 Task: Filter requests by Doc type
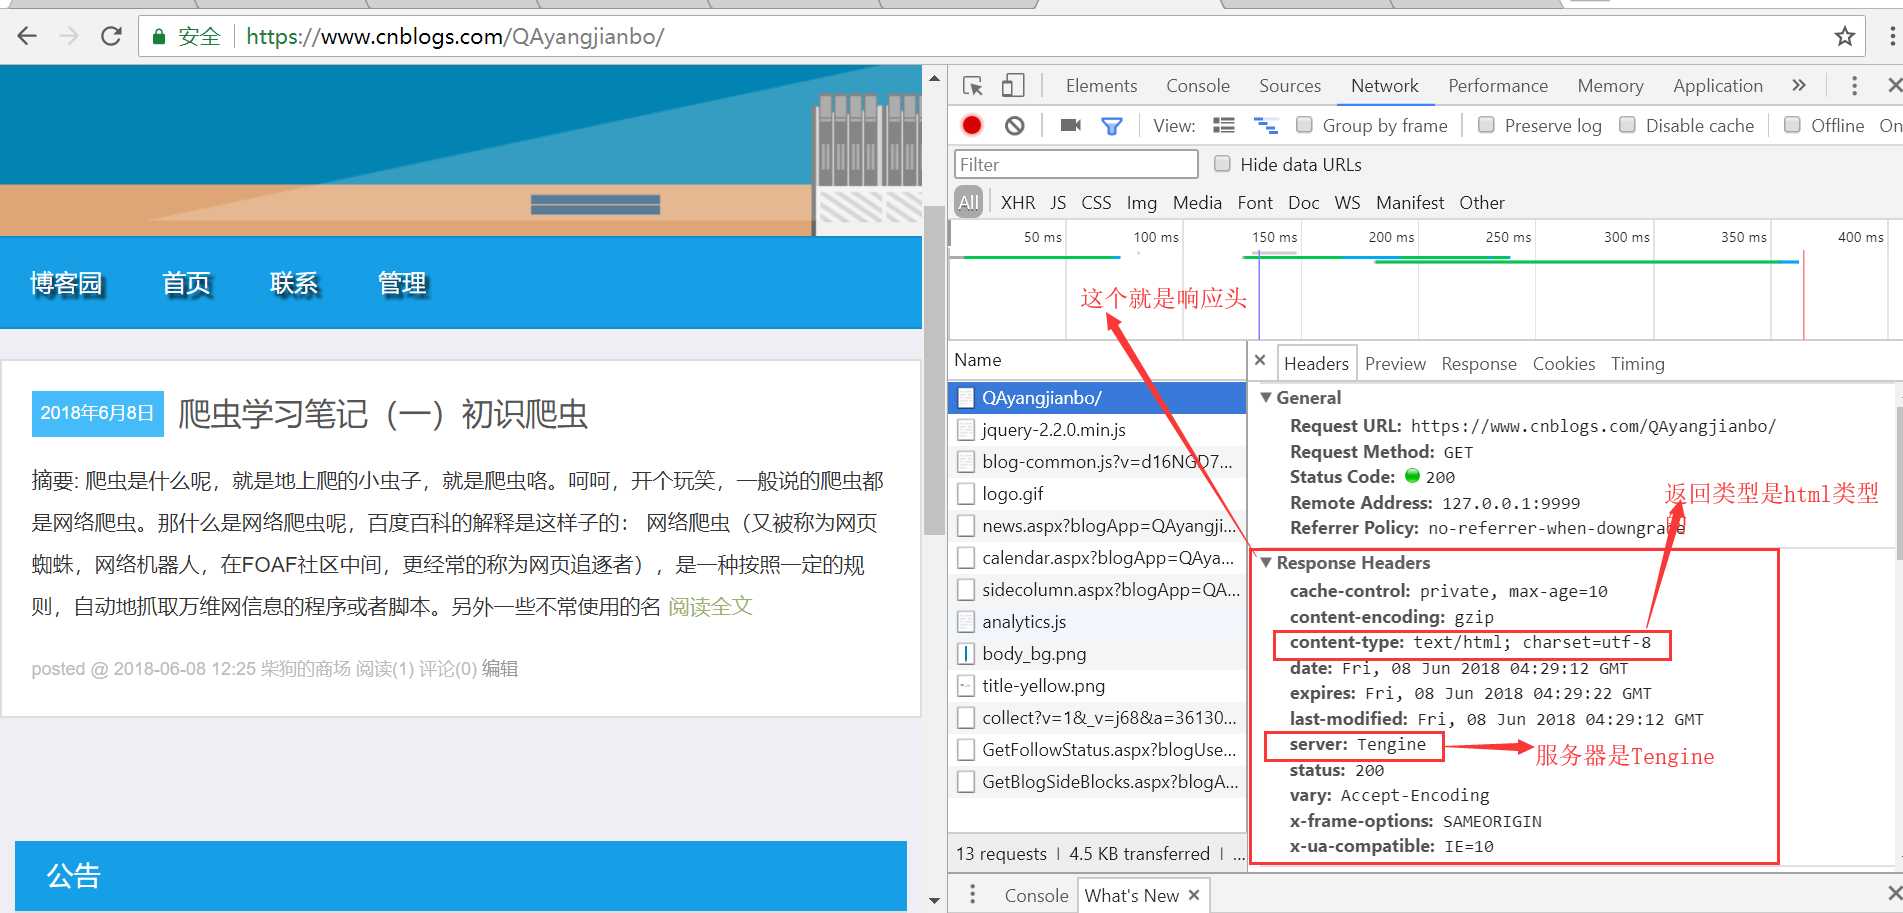click(x=1303, y=203)
